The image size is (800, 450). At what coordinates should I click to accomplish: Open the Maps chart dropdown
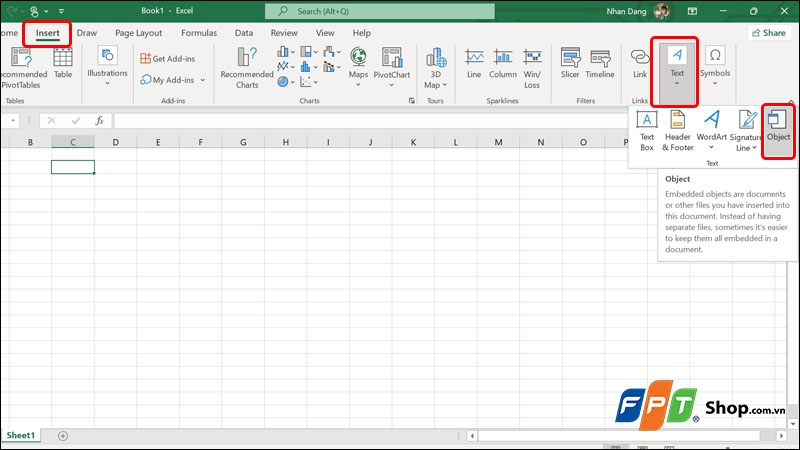coord(358,67)
